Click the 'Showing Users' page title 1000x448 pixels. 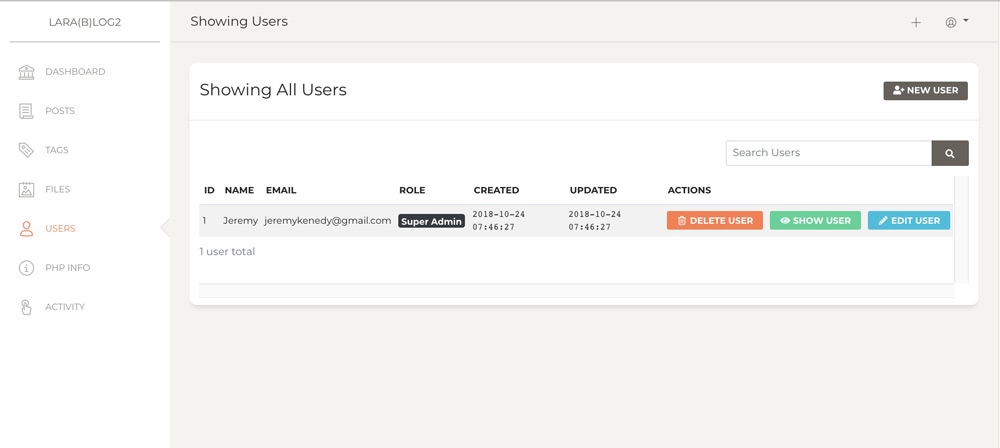239,22
